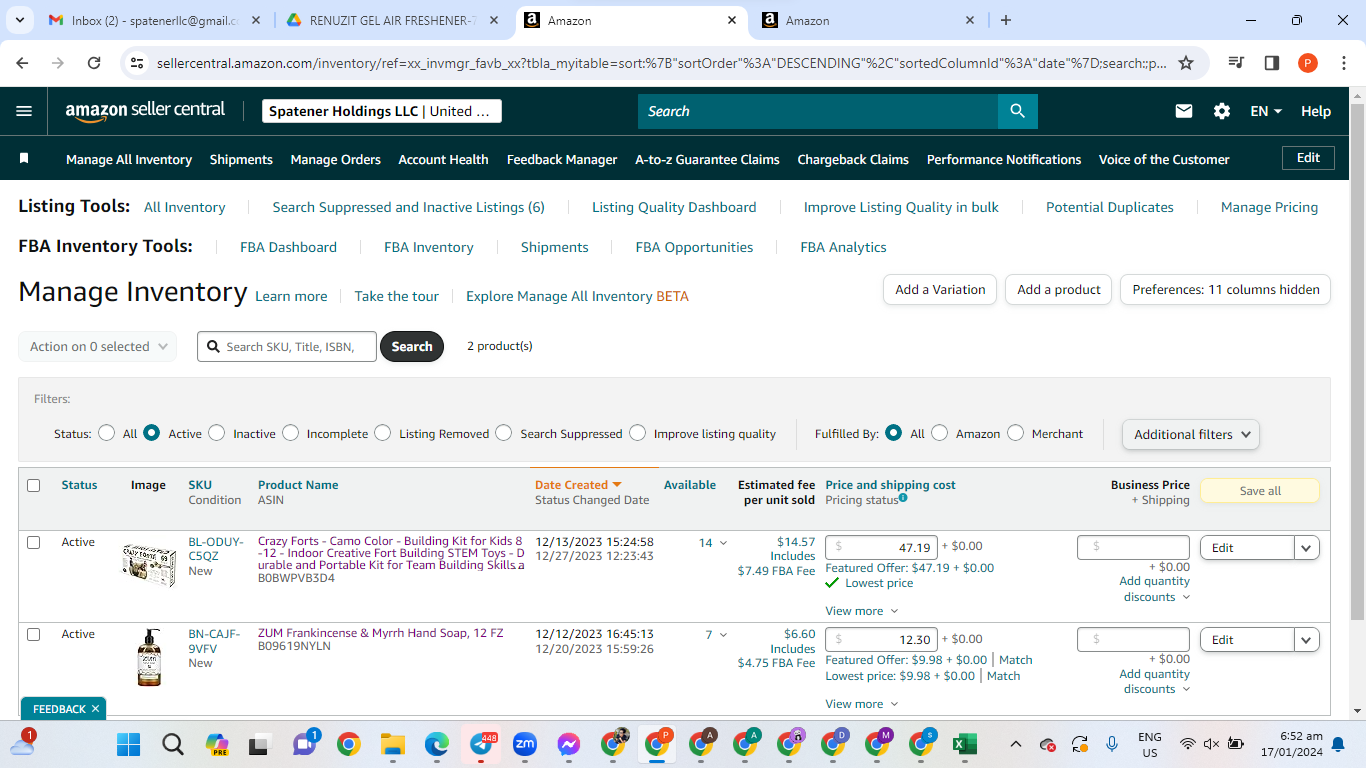Select the Search Suppressed status filter
This screenshot has height=768, width=1366.
504,433
